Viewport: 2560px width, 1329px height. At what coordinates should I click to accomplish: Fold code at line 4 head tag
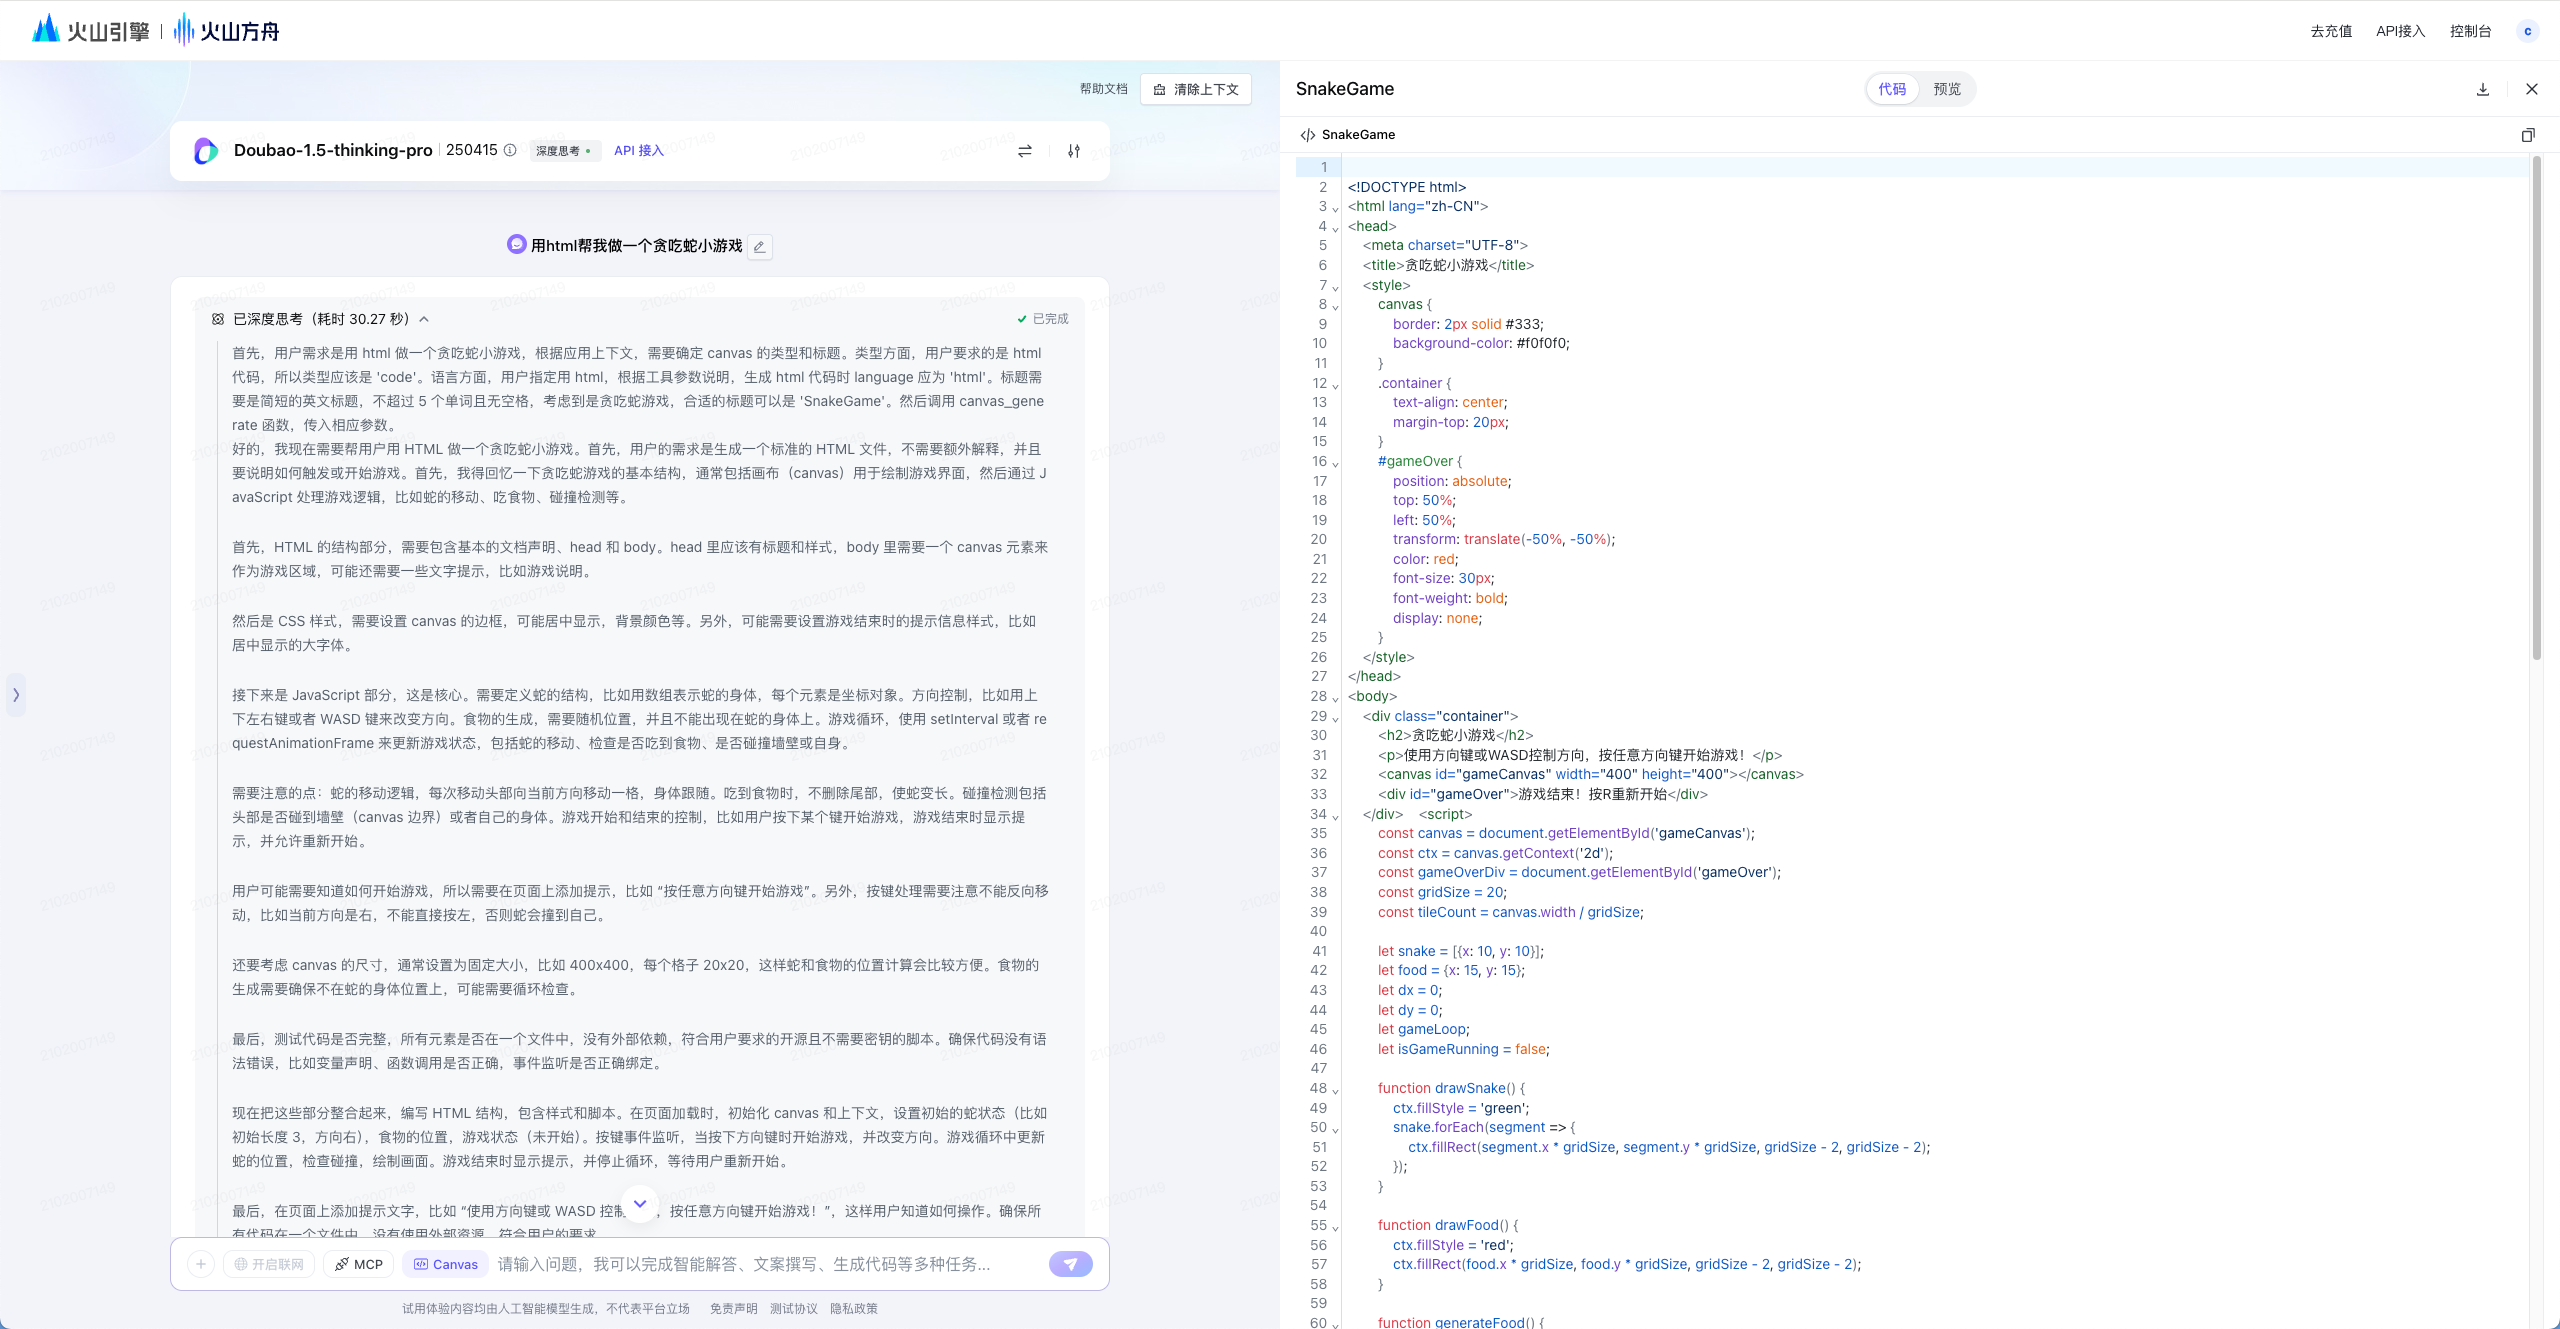pyautogui.click(x=1336, y=228)
